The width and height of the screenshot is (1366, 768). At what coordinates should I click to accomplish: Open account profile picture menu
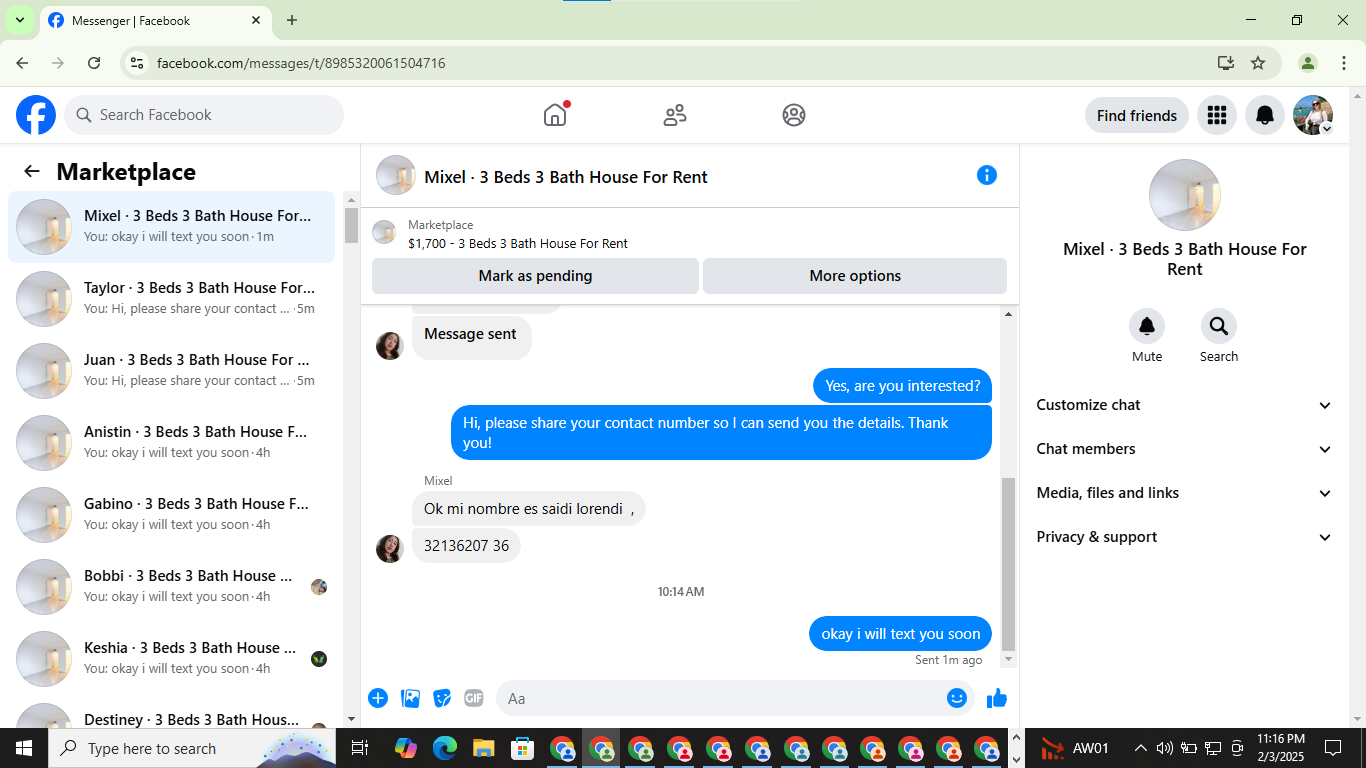pos(1313,115)
